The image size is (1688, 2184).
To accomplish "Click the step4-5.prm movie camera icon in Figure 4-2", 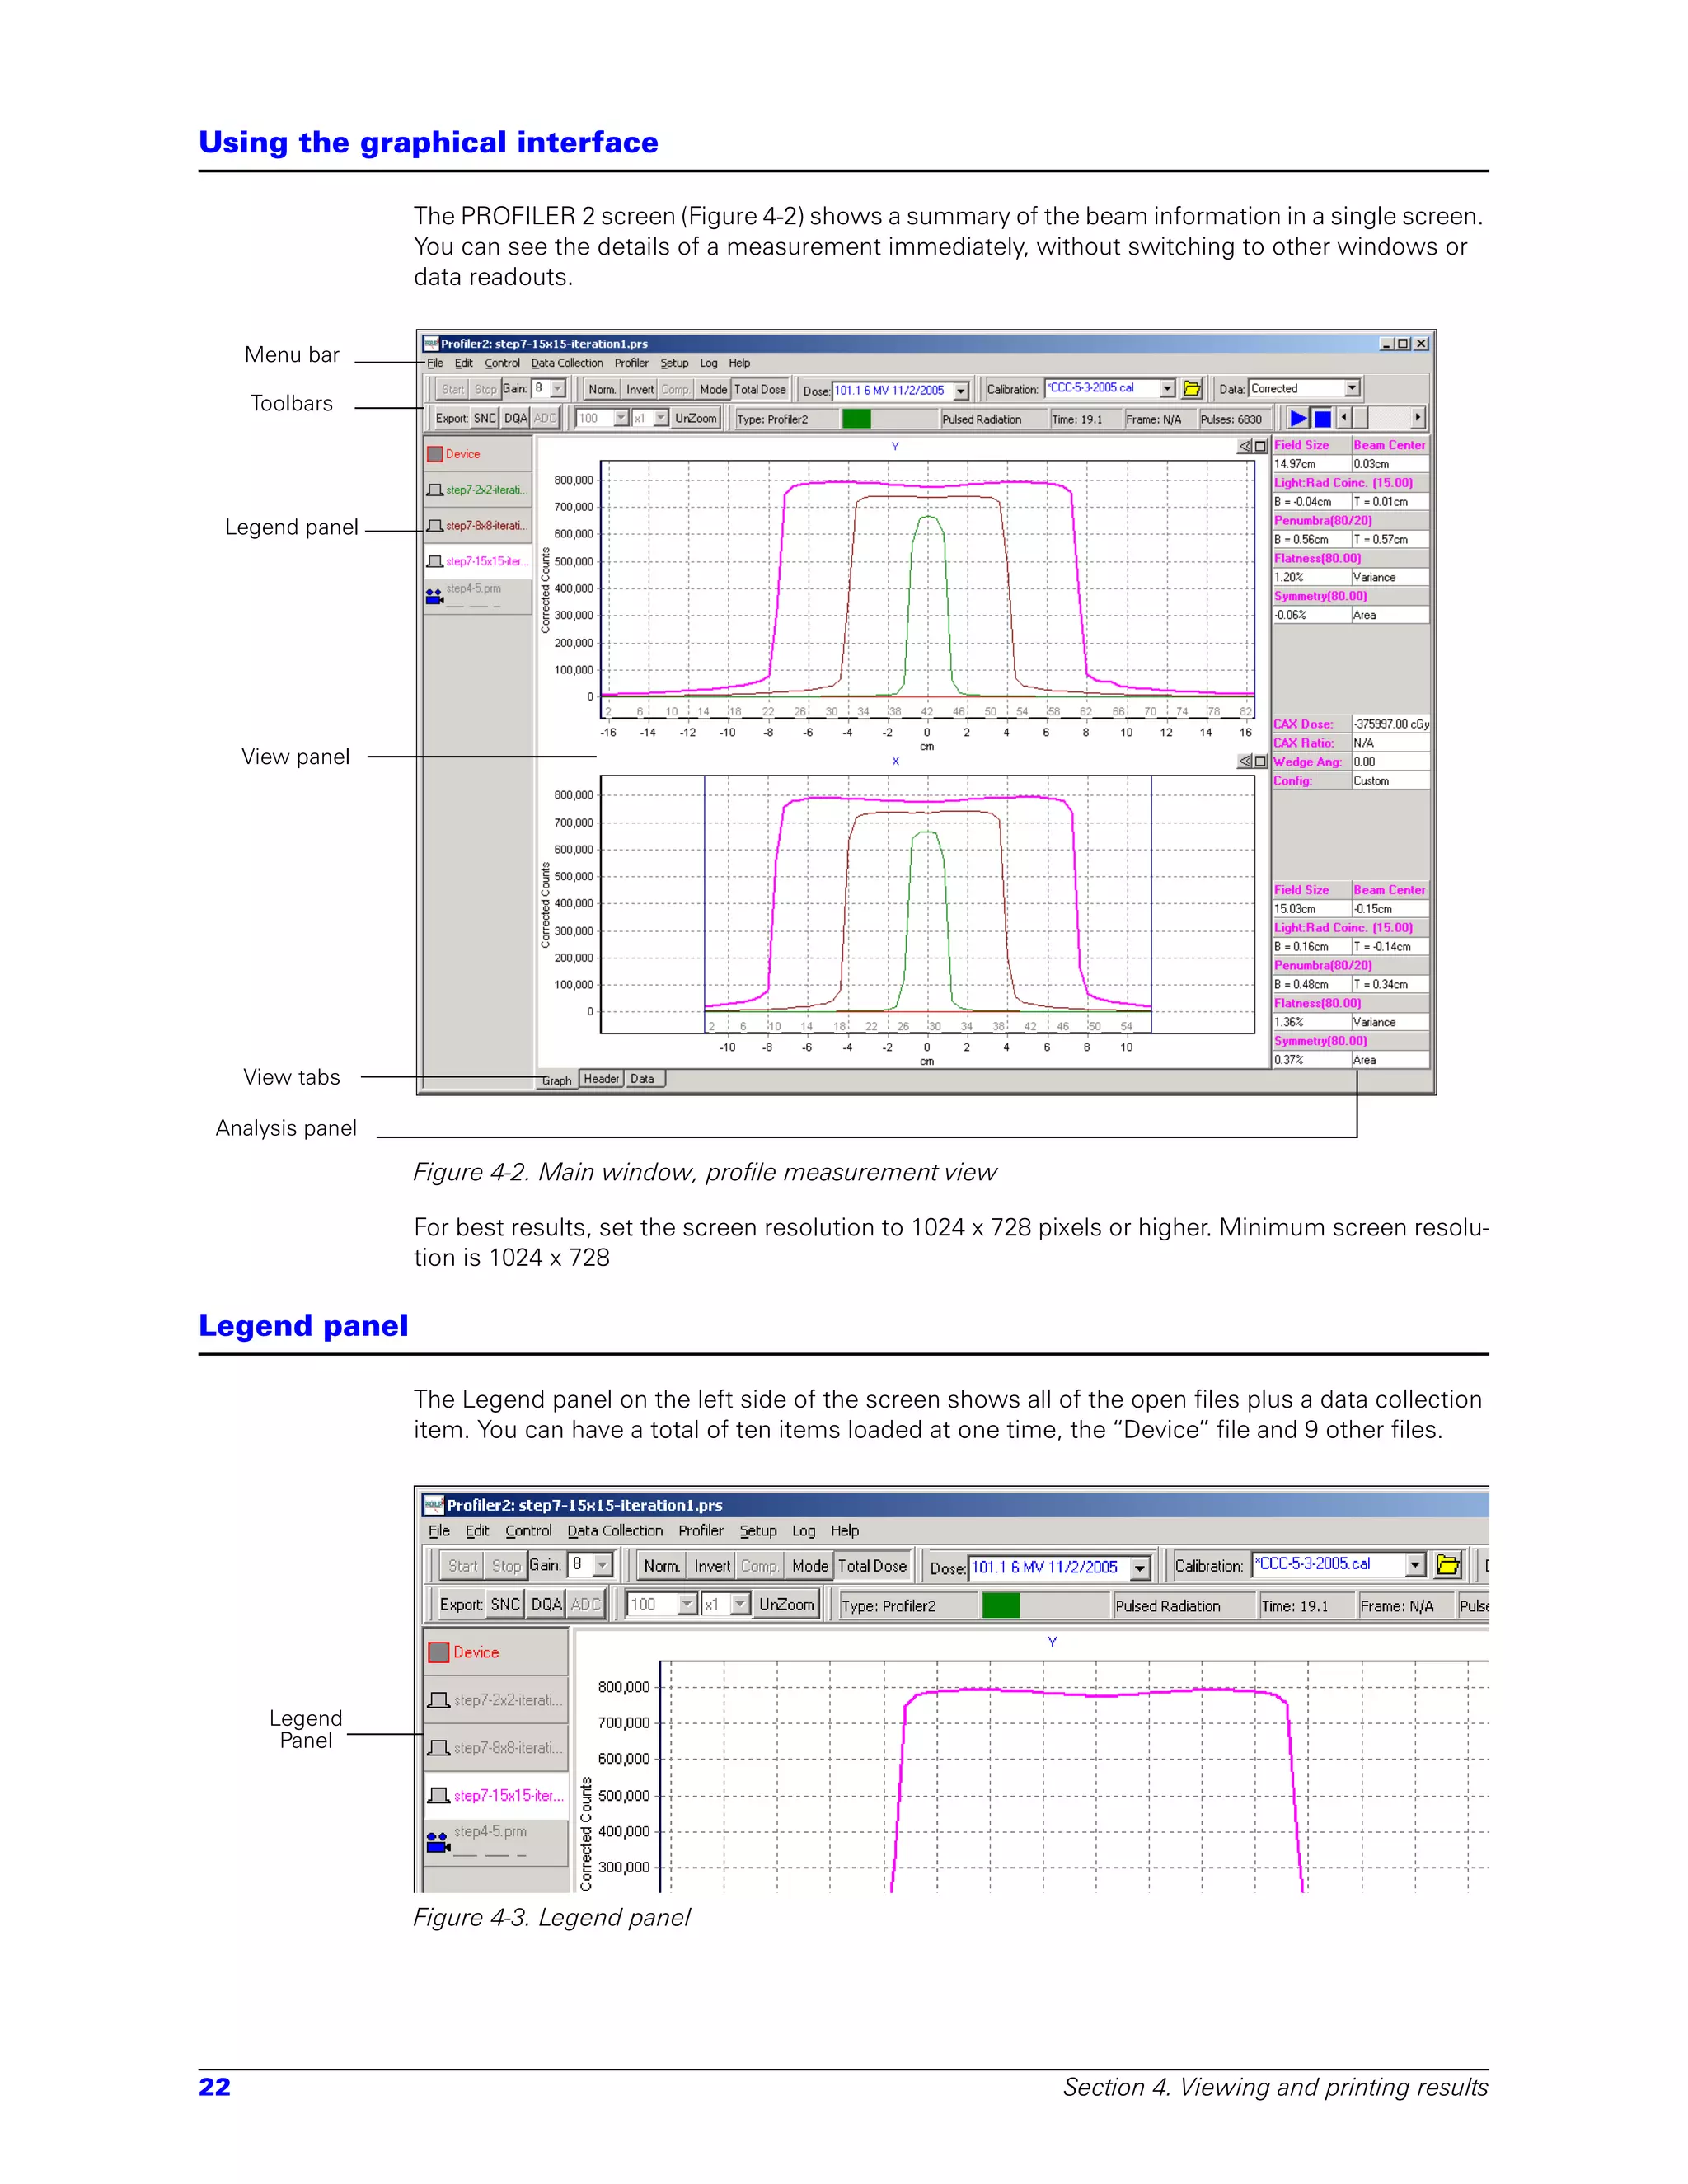I will tap(435, 596).
